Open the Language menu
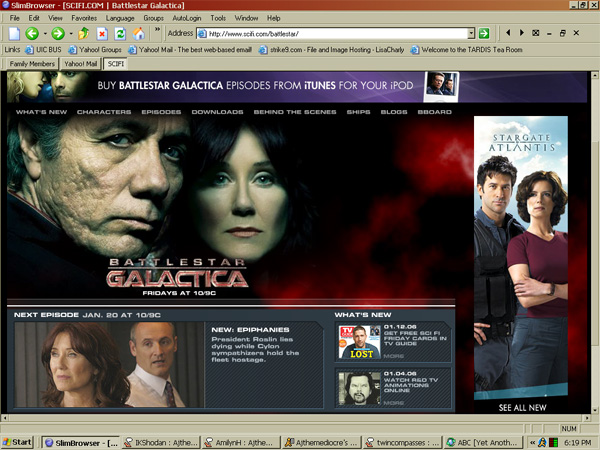 (120, 18)
